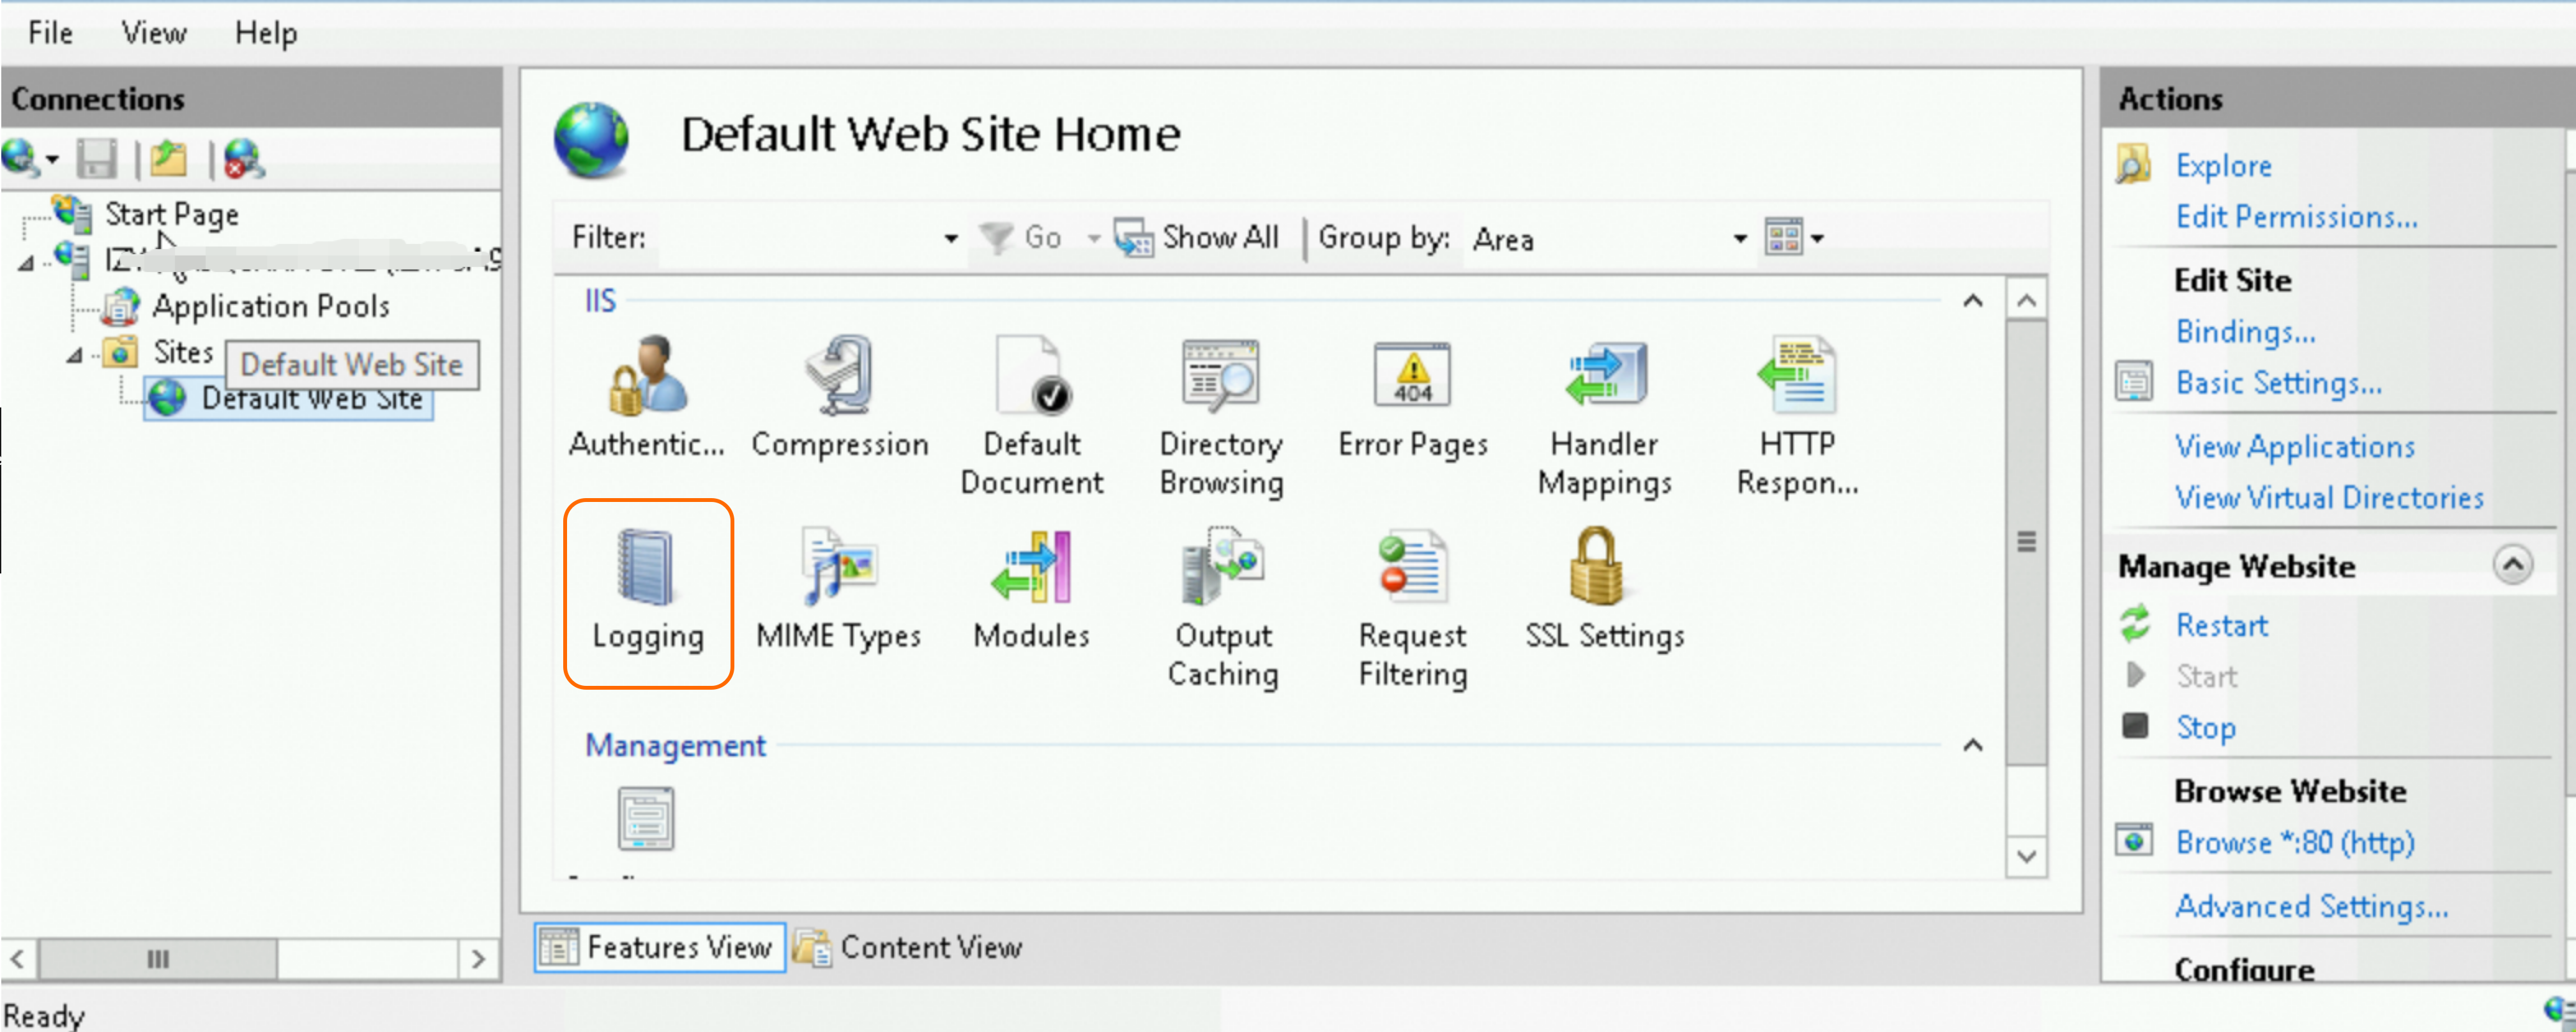Viewport: 2576px width, 1032px height.
Task: Open the Logging feature
Action: tap(648, 592)
